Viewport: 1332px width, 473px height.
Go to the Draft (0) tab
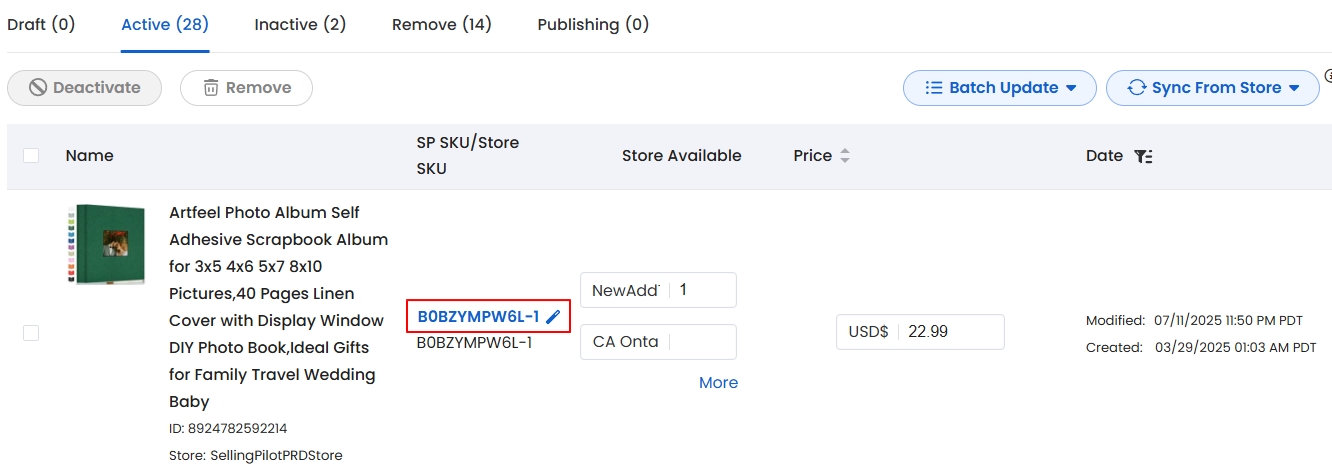(41, 24)
